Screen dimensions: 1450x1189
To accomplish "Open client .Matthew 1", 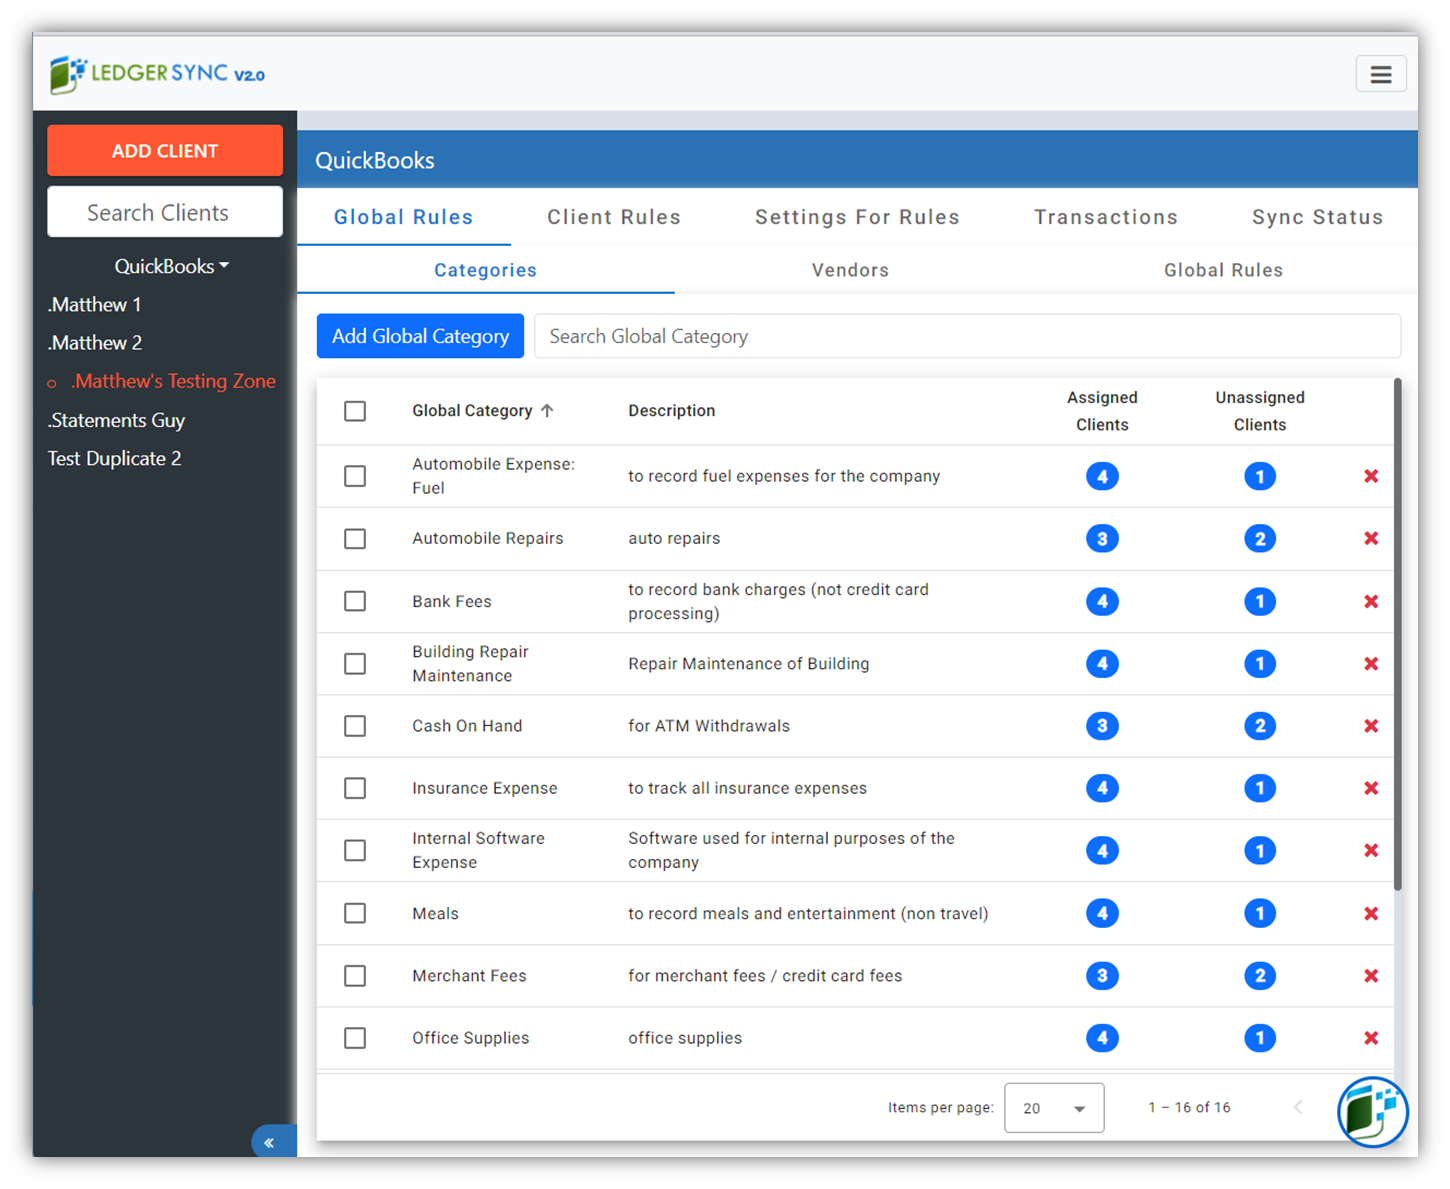I will 94,304.
